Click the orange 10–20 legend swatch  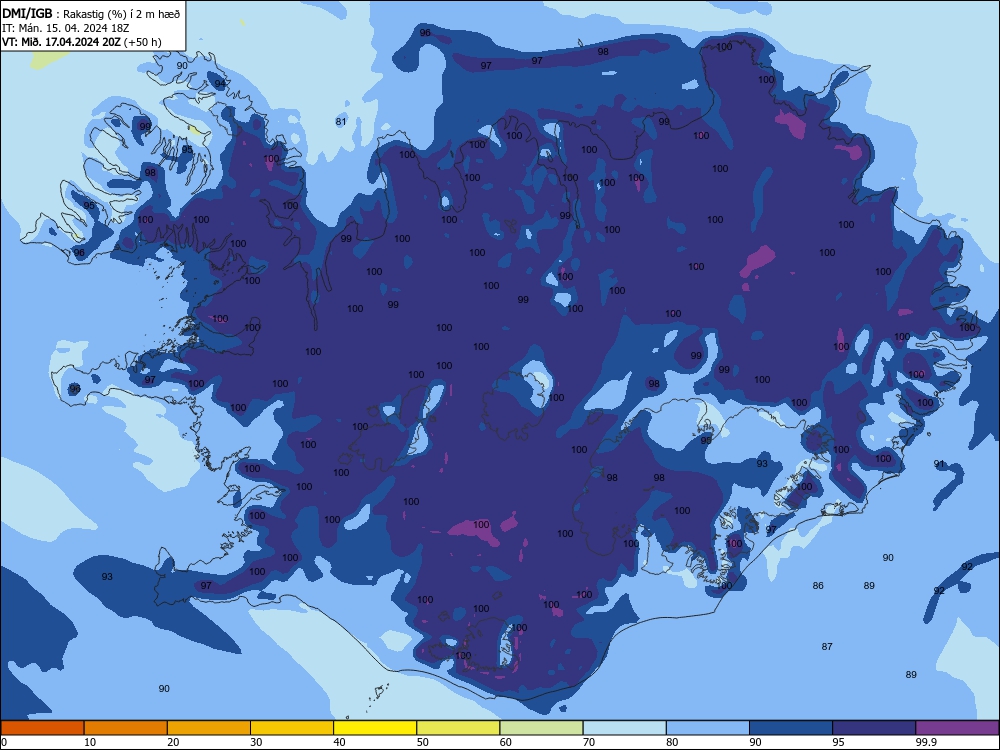(126, 728)
